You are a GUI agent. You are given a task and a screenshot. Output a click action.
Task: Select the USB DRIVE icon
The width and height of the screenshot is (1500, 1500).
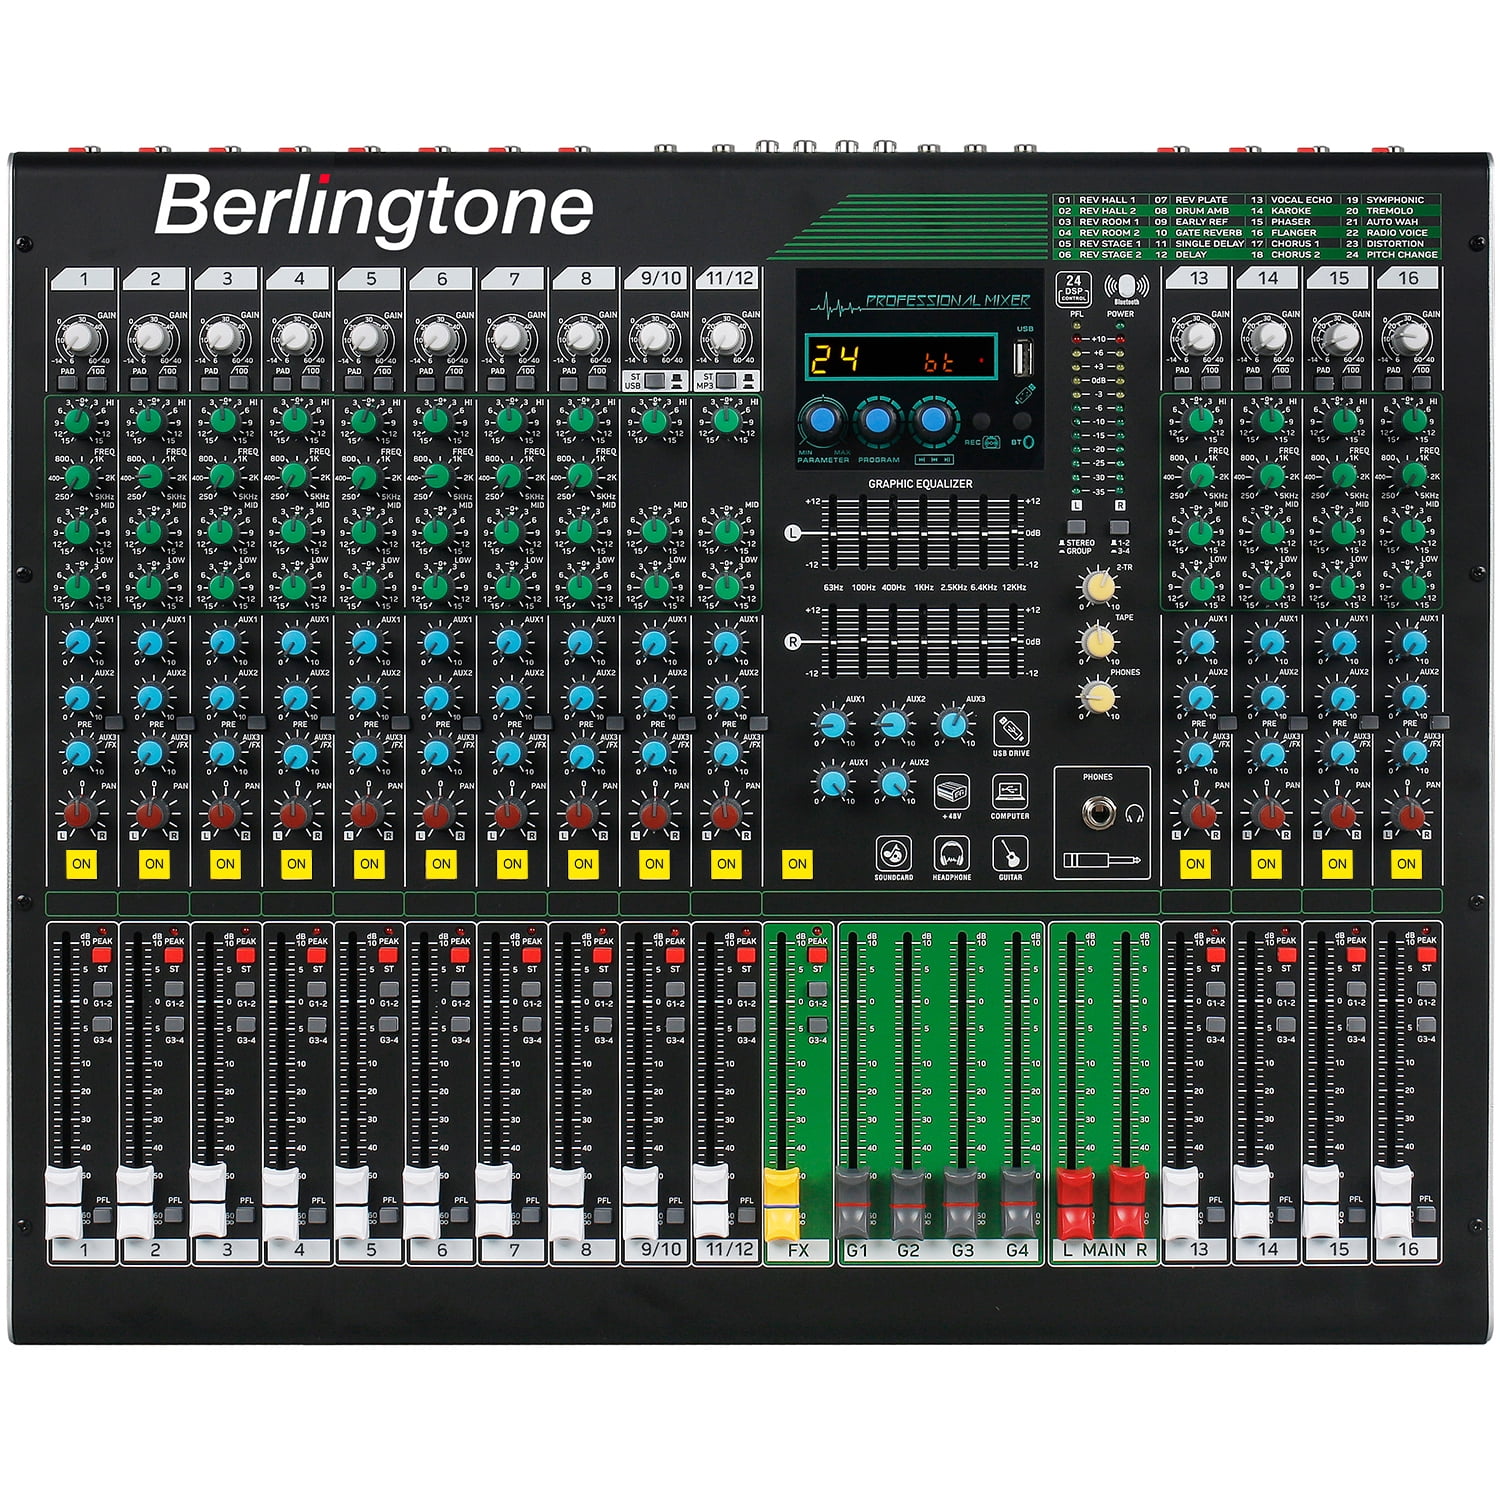[x=1012, y=729]
